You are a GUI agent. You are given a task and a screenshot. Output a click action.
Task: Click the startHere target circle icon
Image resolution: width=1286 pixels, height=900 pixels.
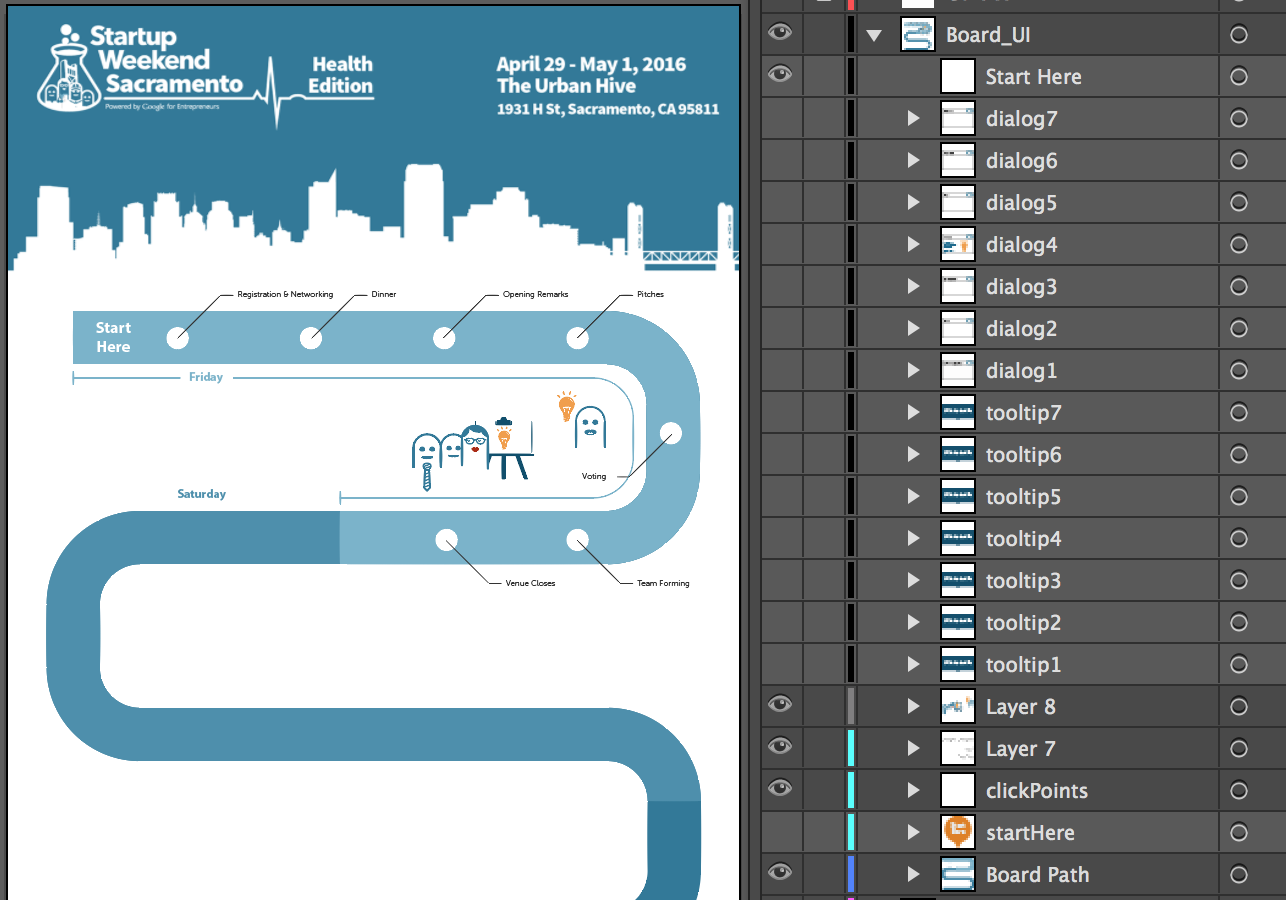1239,833
